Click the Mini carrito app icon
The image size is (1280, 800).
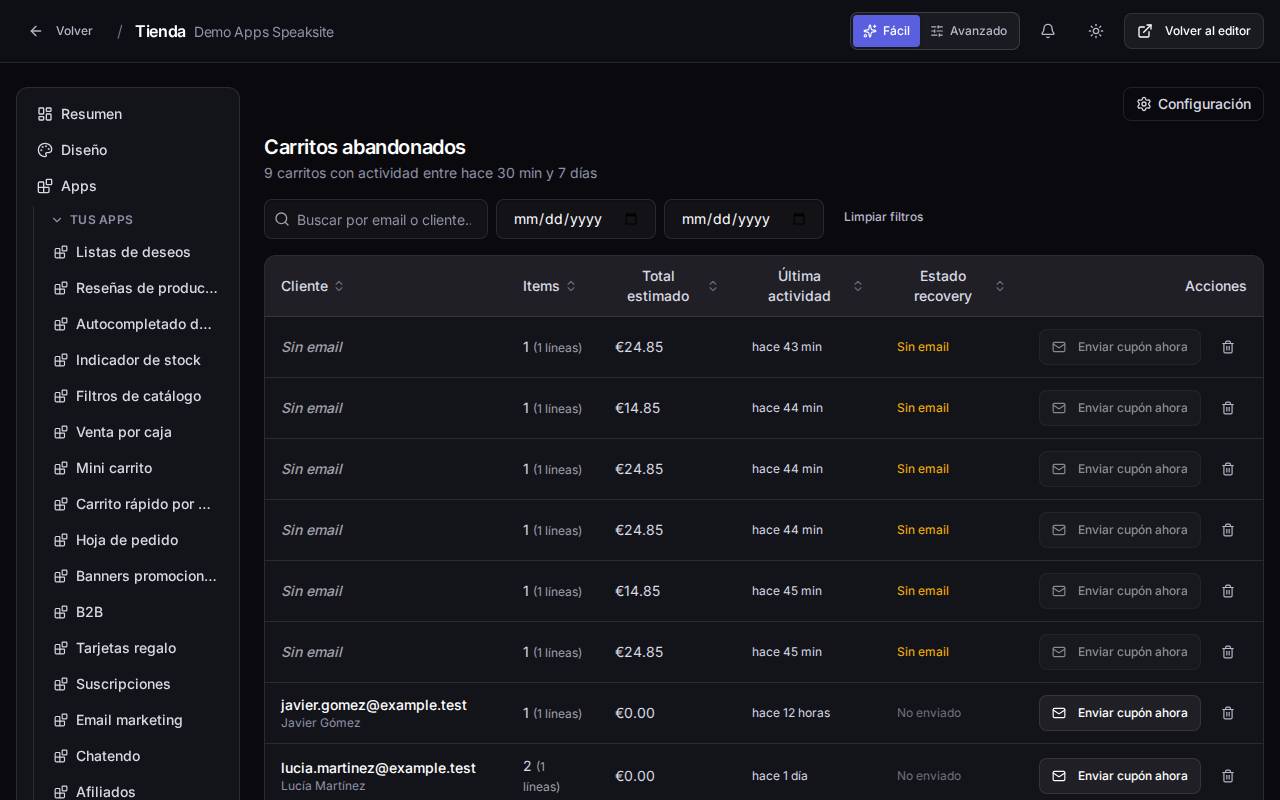point(60,468)
